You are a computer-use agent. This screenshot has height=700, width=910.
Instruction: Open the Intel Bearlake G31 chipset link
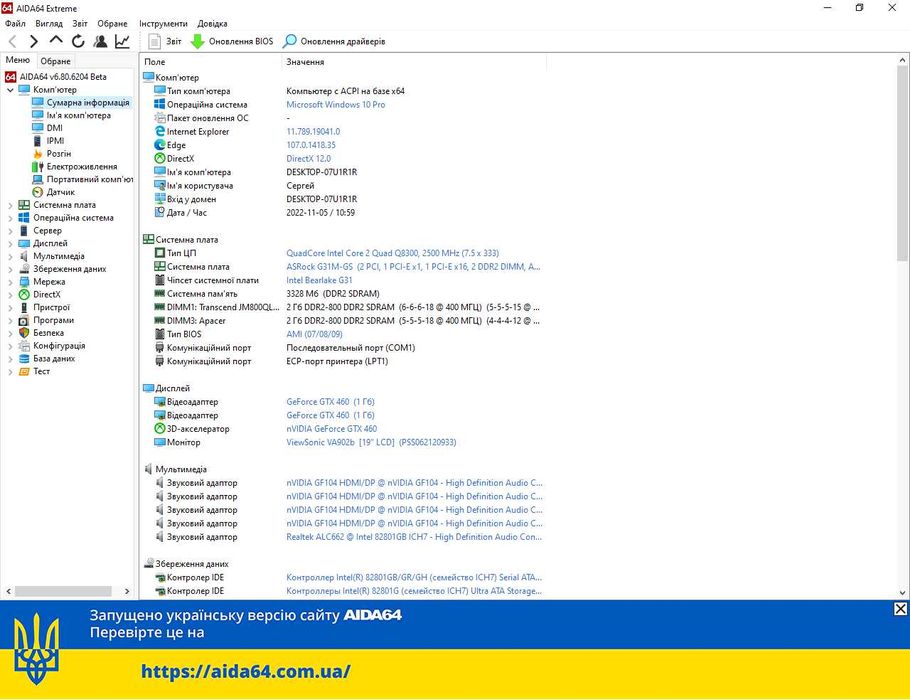pyautogui.click(x=319, y=280)
